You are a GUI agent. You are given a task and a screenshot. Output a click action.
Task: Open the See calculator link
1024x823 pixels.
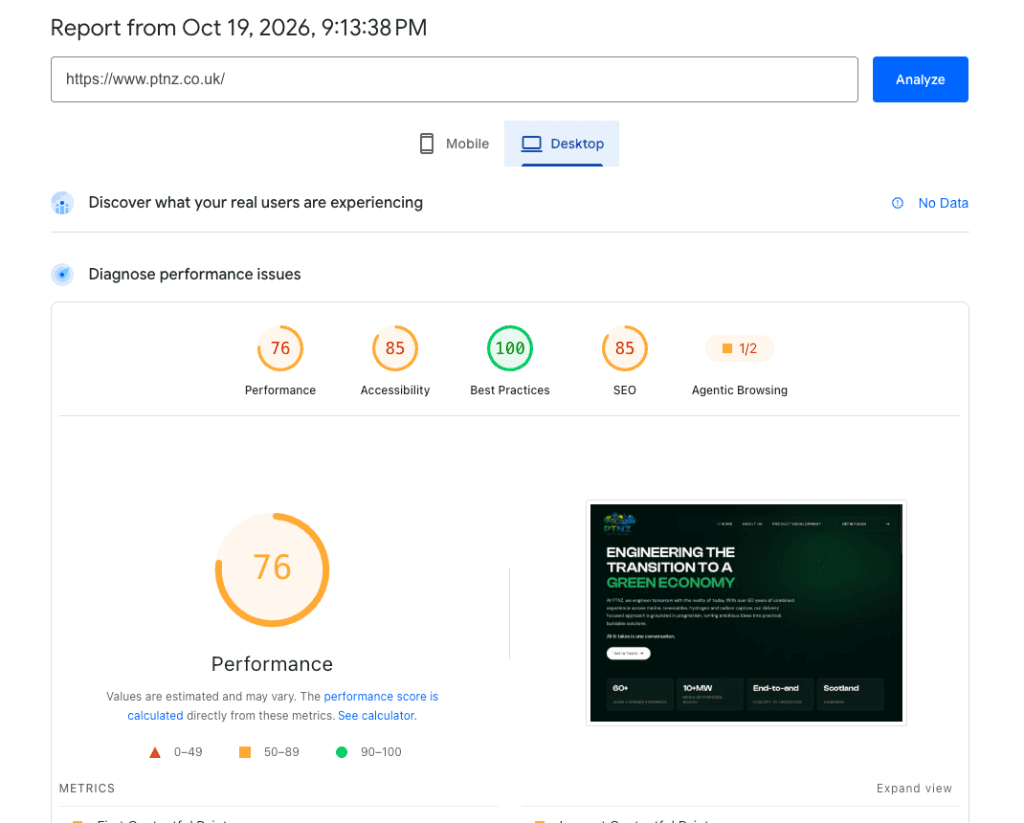coord(377,716)
